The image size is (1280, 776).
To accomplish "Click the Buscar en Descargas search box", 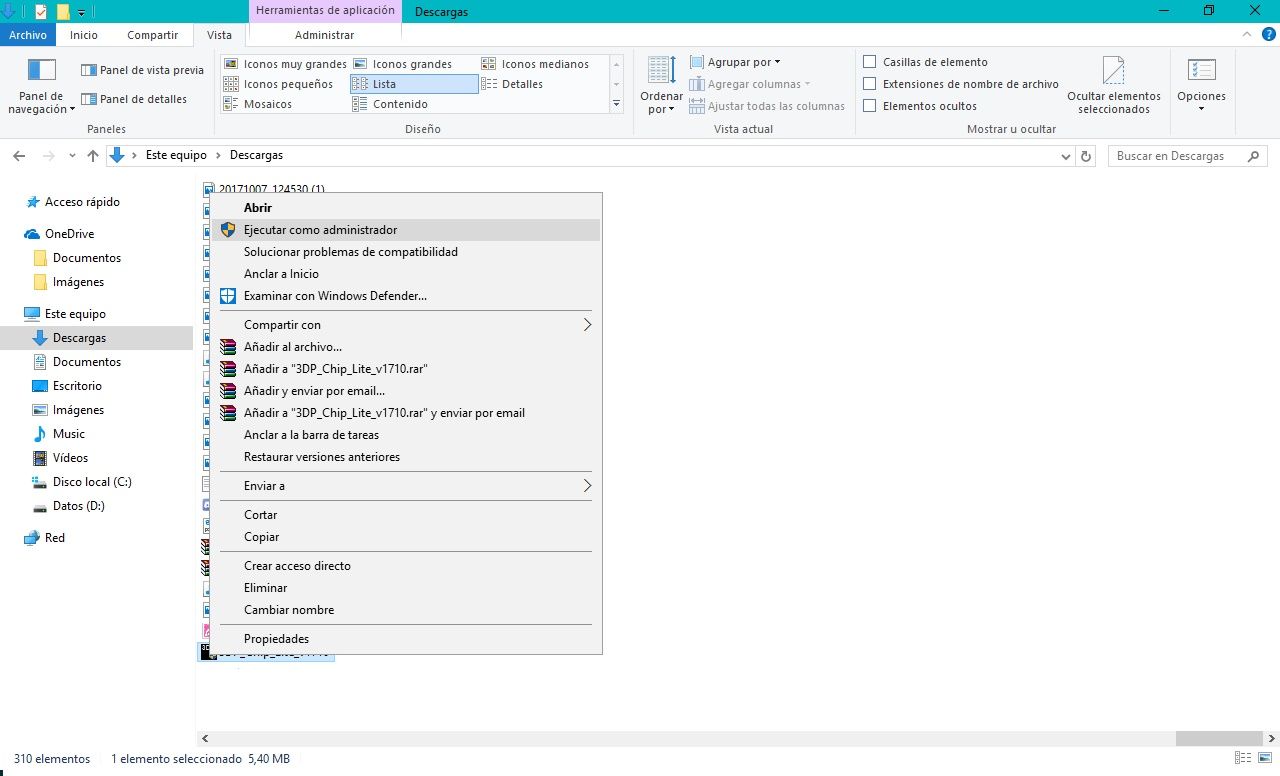I will click(1187, 156).
